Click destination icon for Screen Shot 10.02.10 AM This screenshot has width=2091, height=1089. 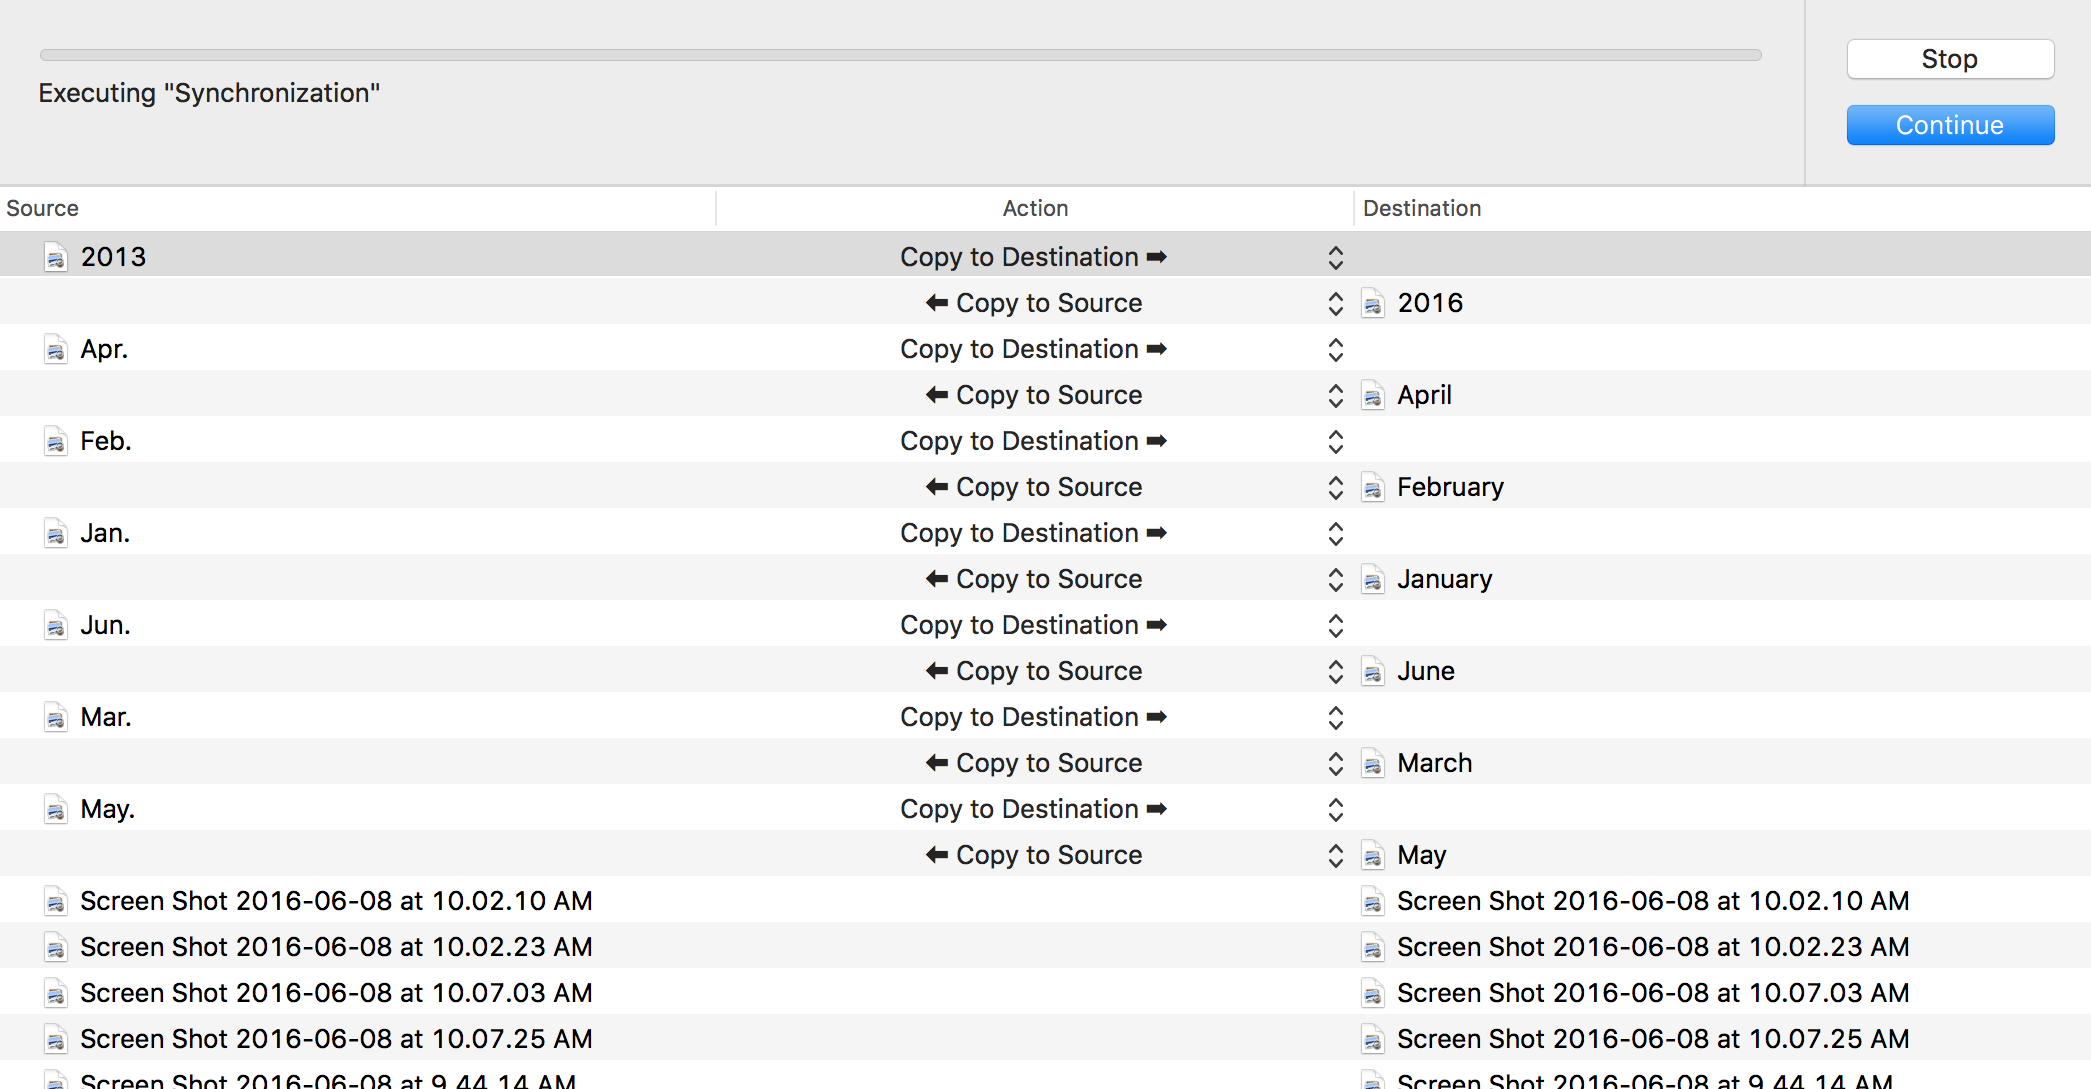1373,901
